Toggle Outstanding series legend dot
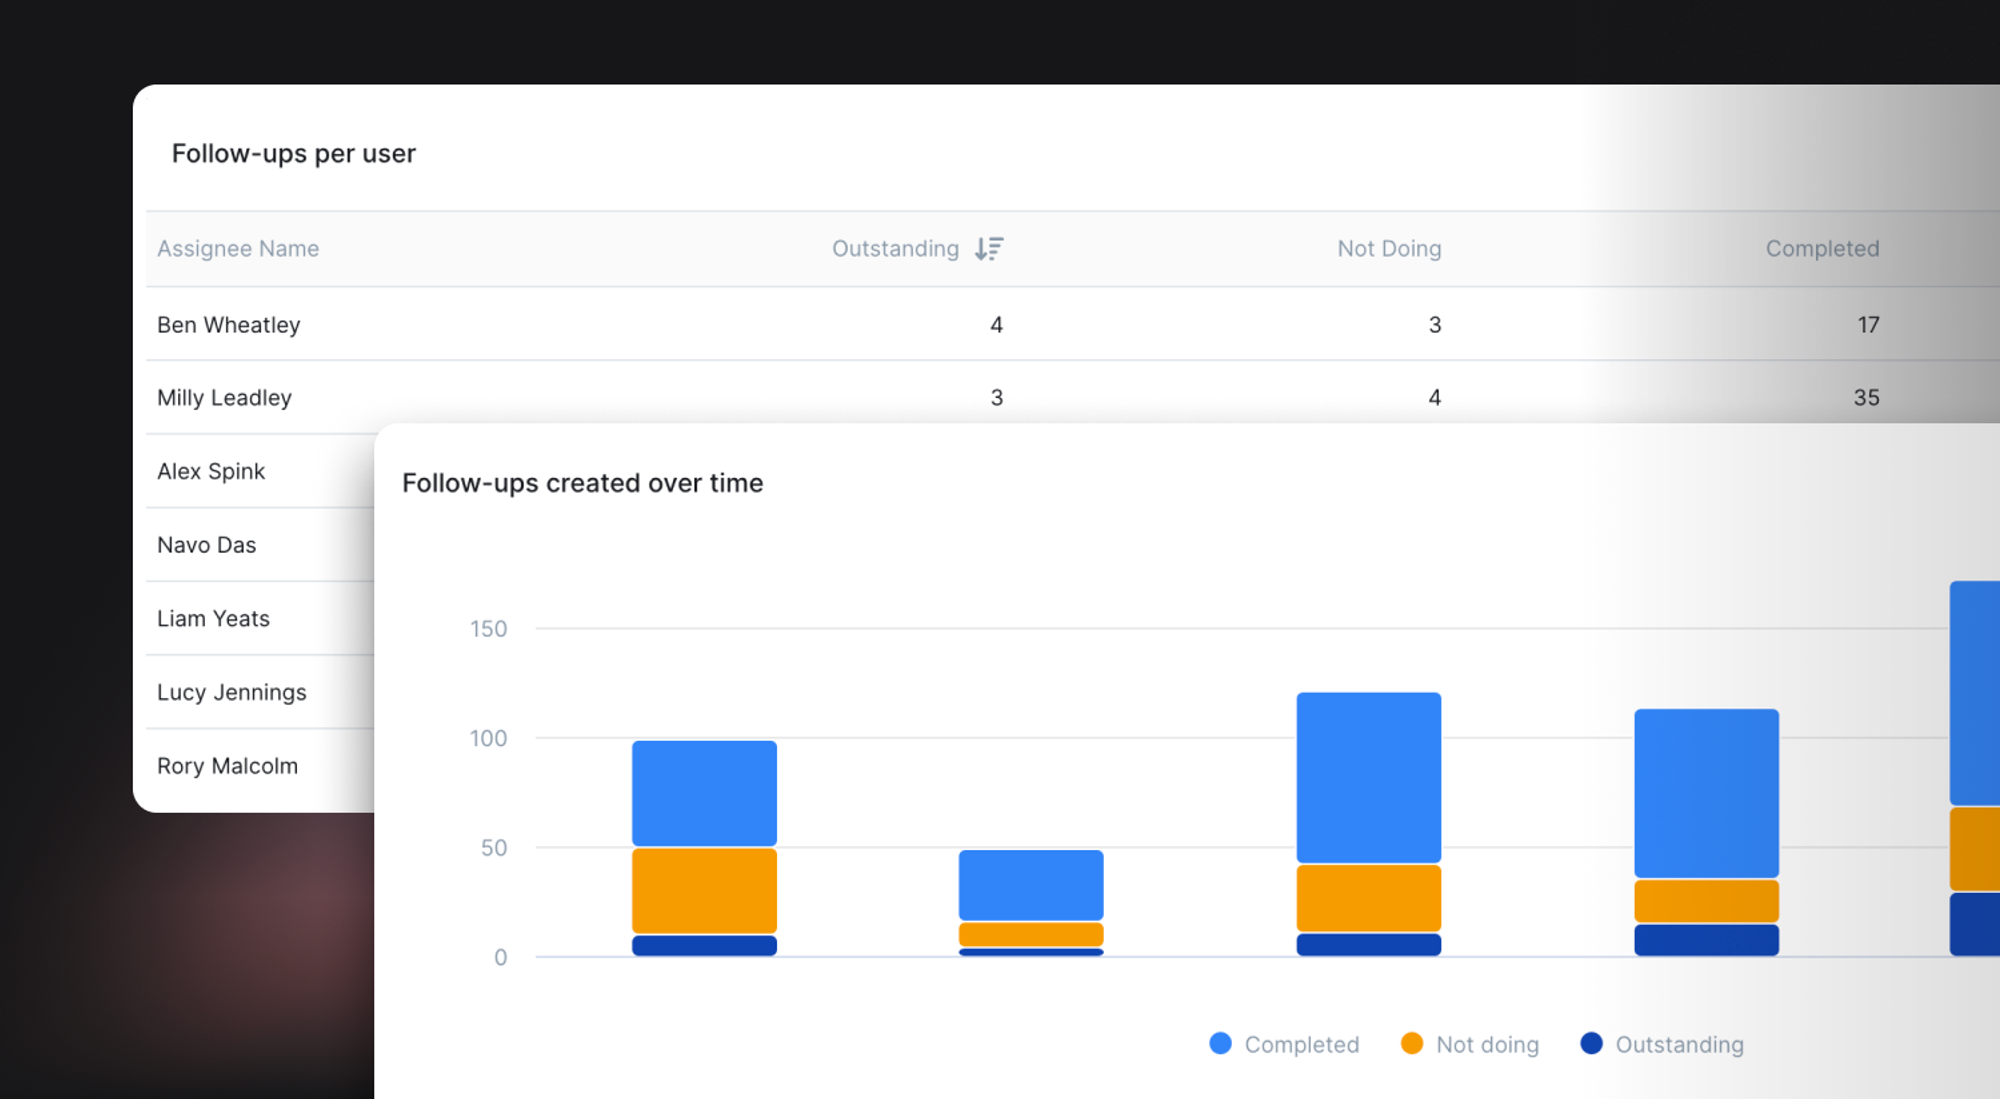 [x=1591, y=1044]
